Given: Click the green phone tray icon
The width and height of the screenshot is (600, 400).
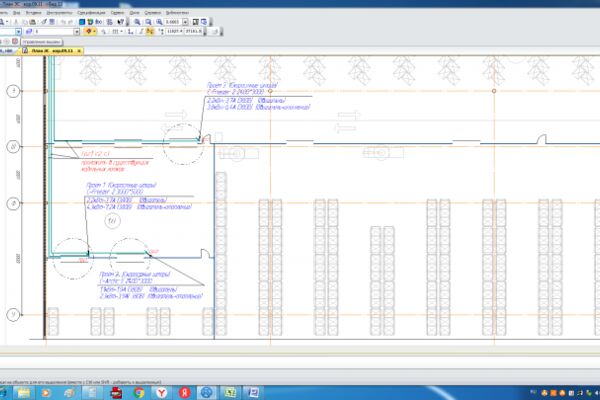Looking at the screenshot, I should tap(589, 393).
